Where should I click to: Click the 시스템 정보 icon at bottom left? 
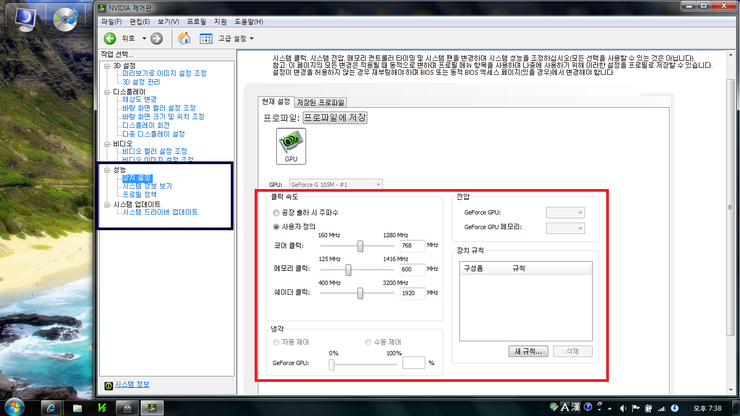pos(108,385)
